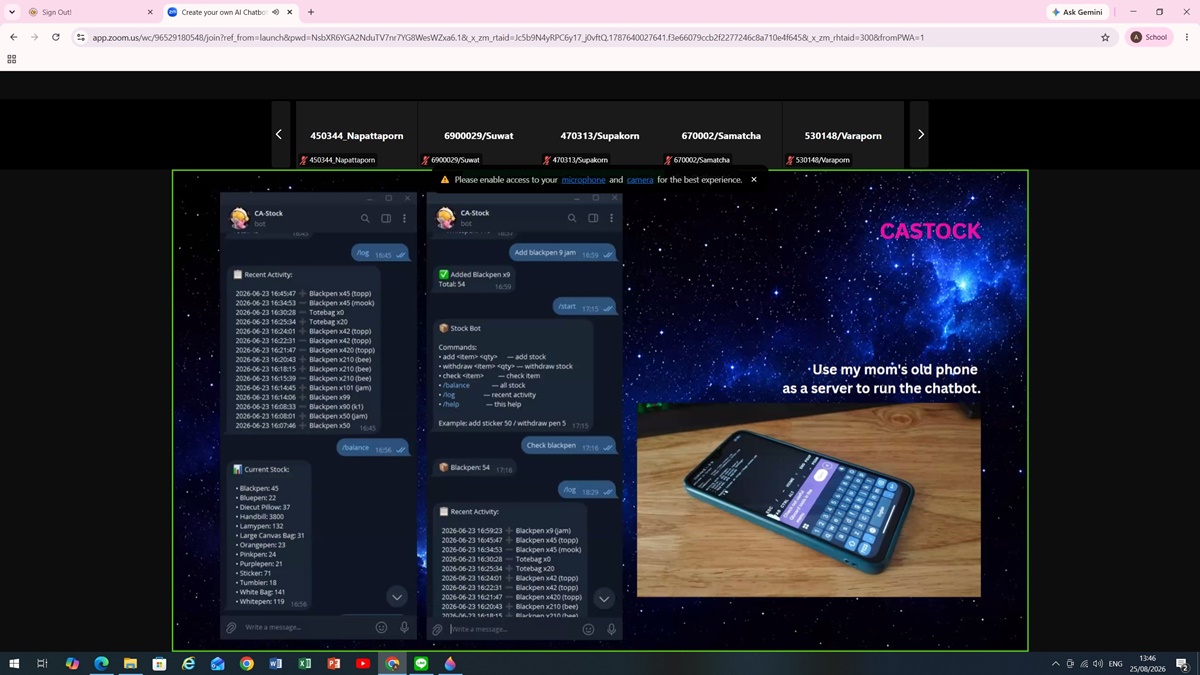Screen dimensions: 1200x675
Task: Toggle side panel in left CA-Stock window
Action: [386, 218]
